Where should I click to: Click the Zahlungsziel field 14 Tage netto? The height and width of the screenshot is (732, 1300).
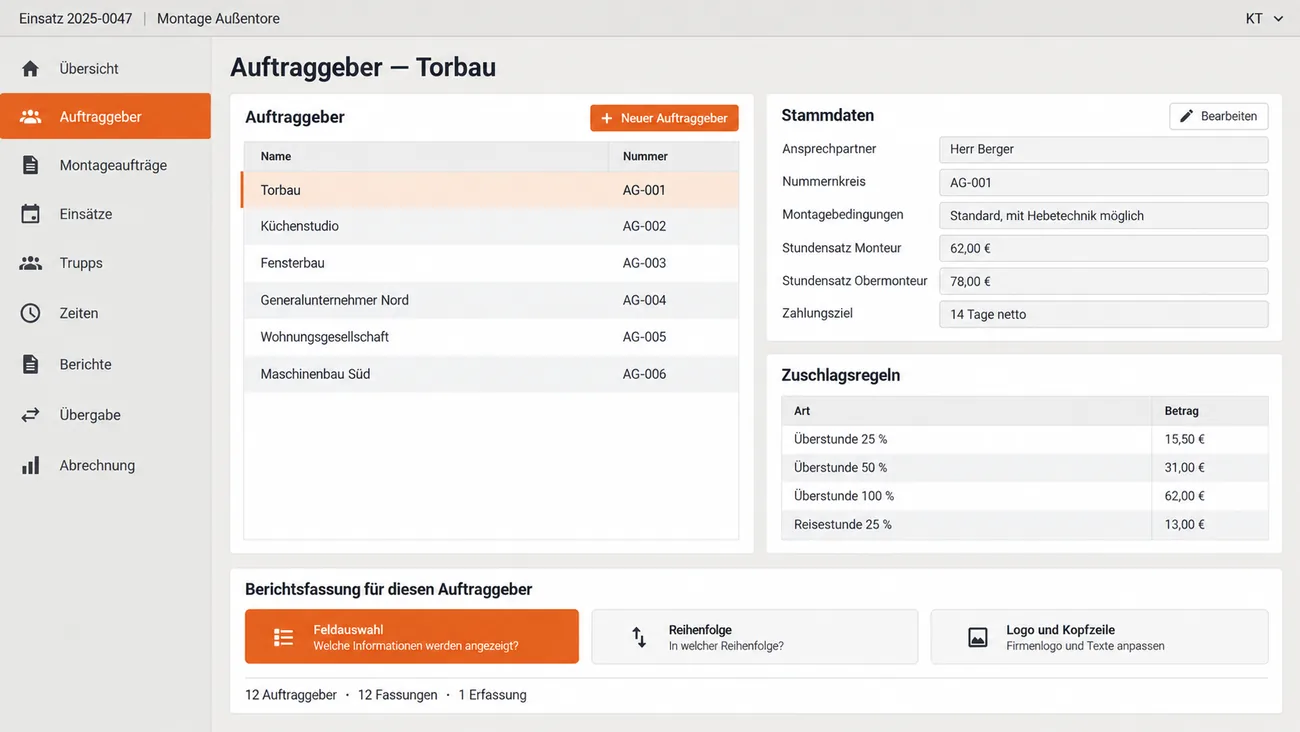pos(1104,314)
